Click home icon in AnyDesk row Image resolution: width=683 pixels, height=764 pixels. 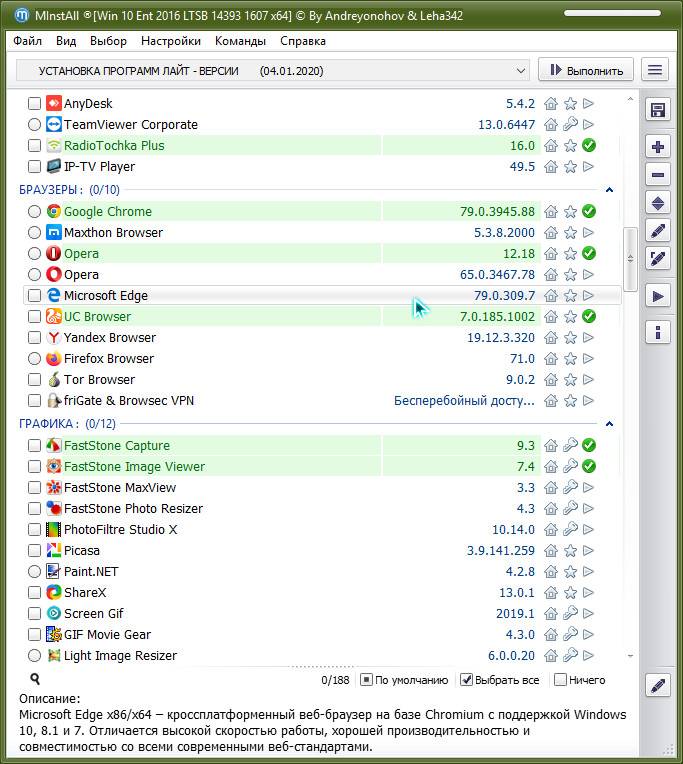pyautogui.click(x=551, y=104)
